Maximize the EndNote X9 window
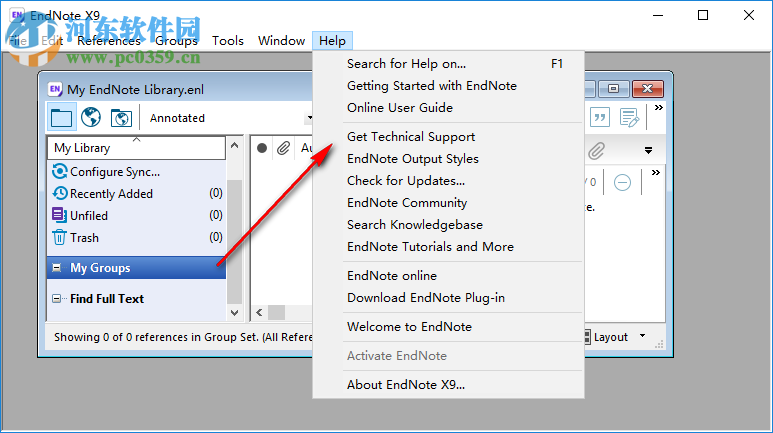The image size is (773, 433). [703, 15]
